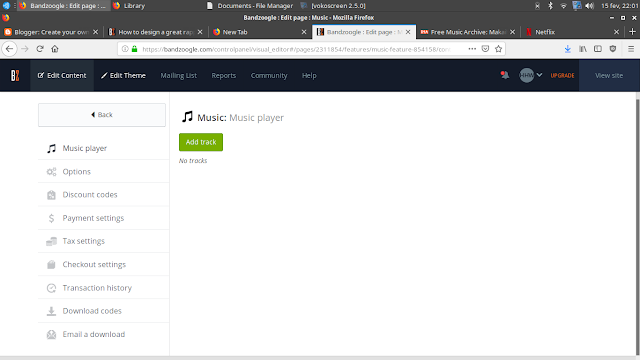640x360 pixels.
Task: Open the page actions three-dots icon
Action: click(x=472, y=49)
